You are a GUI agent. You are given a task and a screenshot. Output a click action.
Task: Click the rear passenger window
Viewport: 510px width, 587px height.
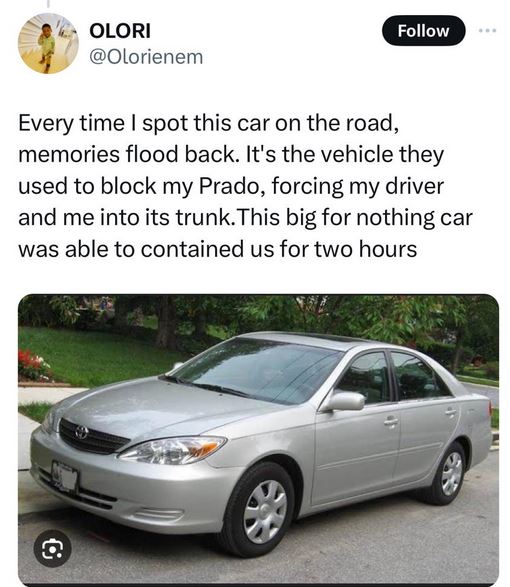pos(419,376)
